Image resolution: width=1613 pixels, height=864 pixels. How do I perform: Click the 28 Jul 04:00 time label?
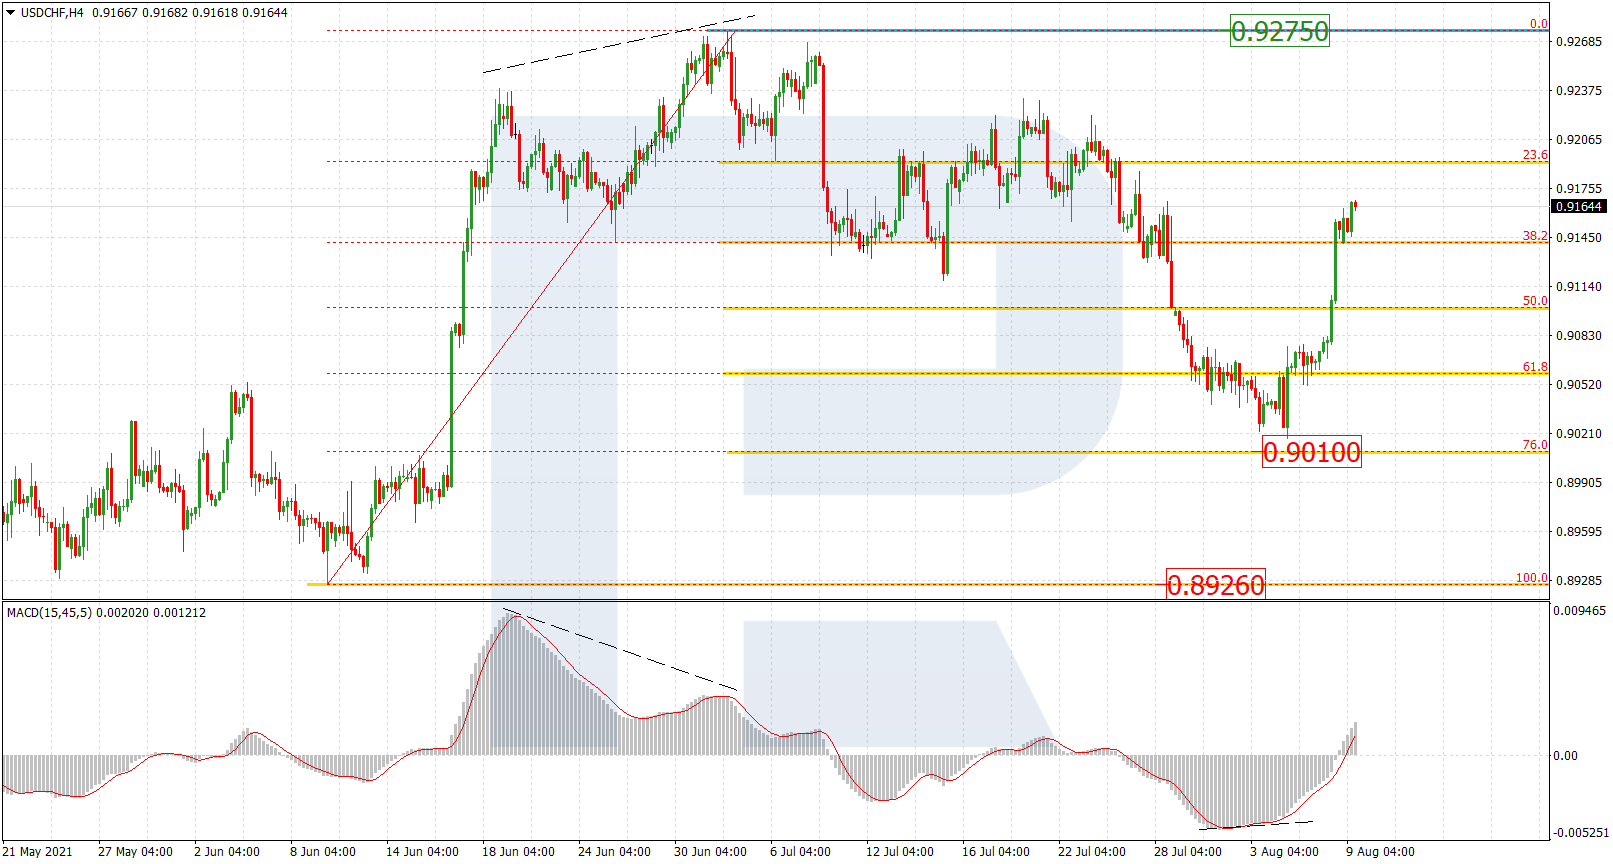(1188, 852)
